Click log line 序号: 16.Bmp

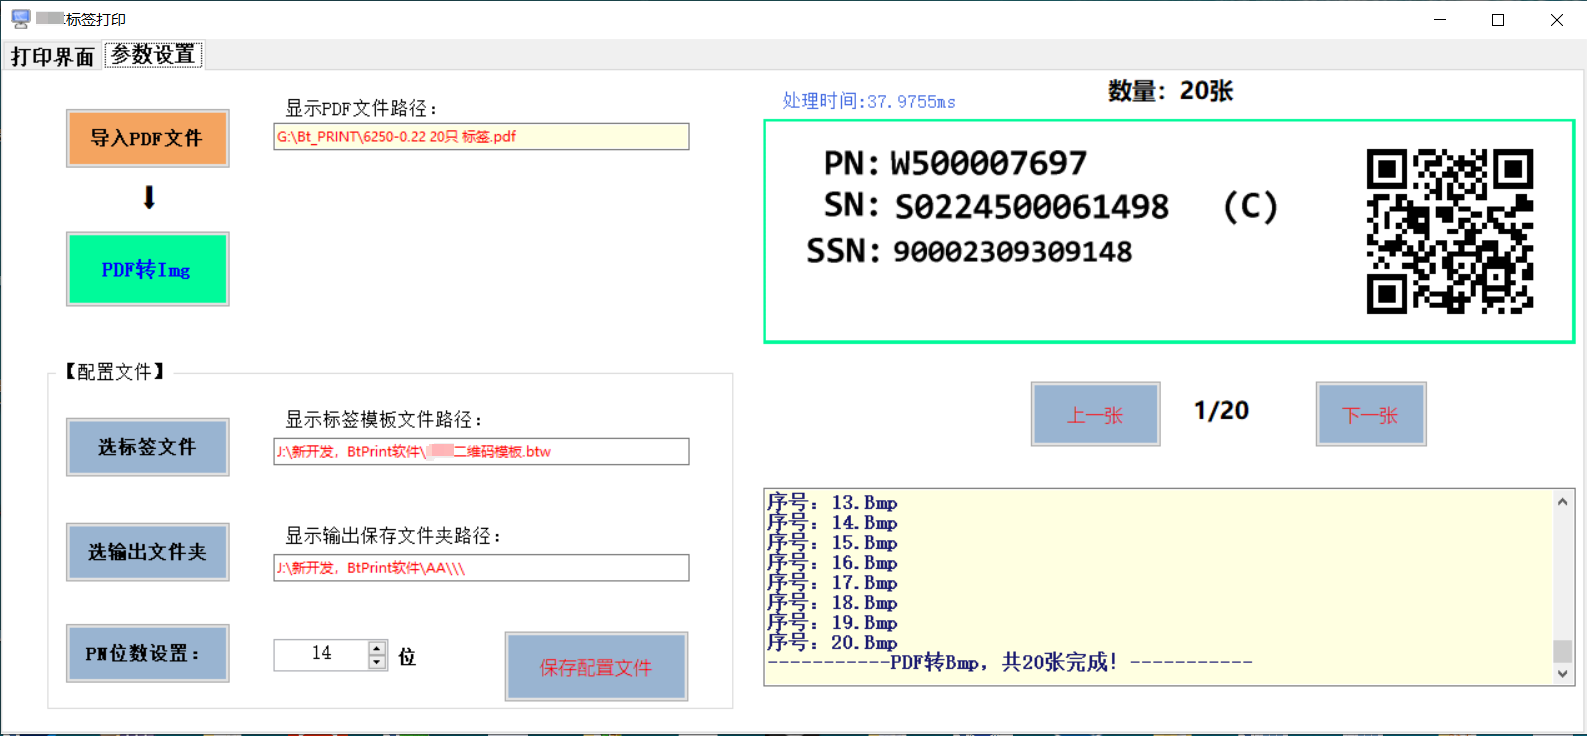832,563
